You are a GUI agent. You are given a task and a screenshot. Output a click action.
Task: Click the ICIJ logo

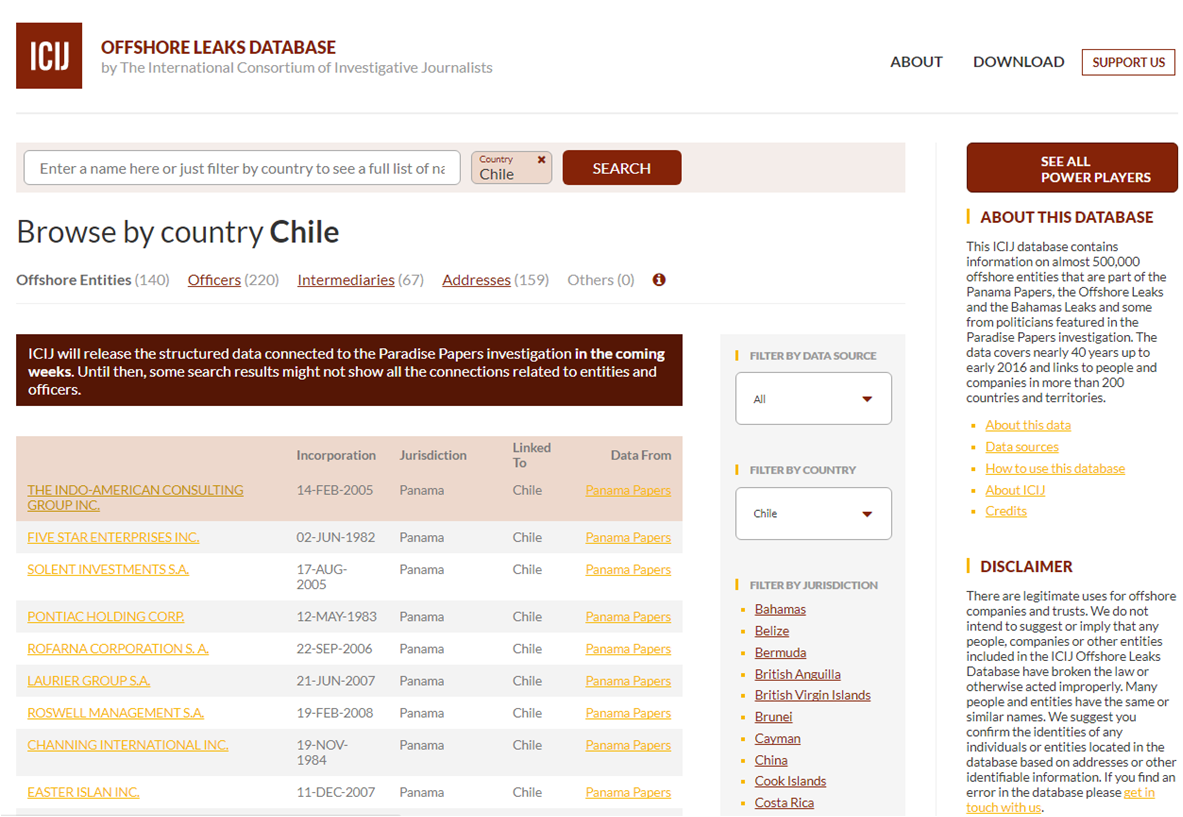point(49,56)
